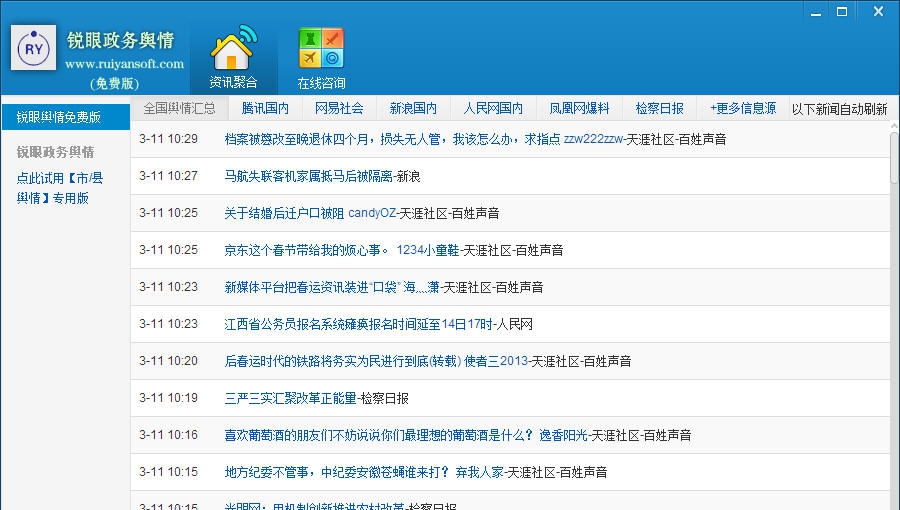Click the 锐眼政务舆情 sidebar heading

(55, 152)
